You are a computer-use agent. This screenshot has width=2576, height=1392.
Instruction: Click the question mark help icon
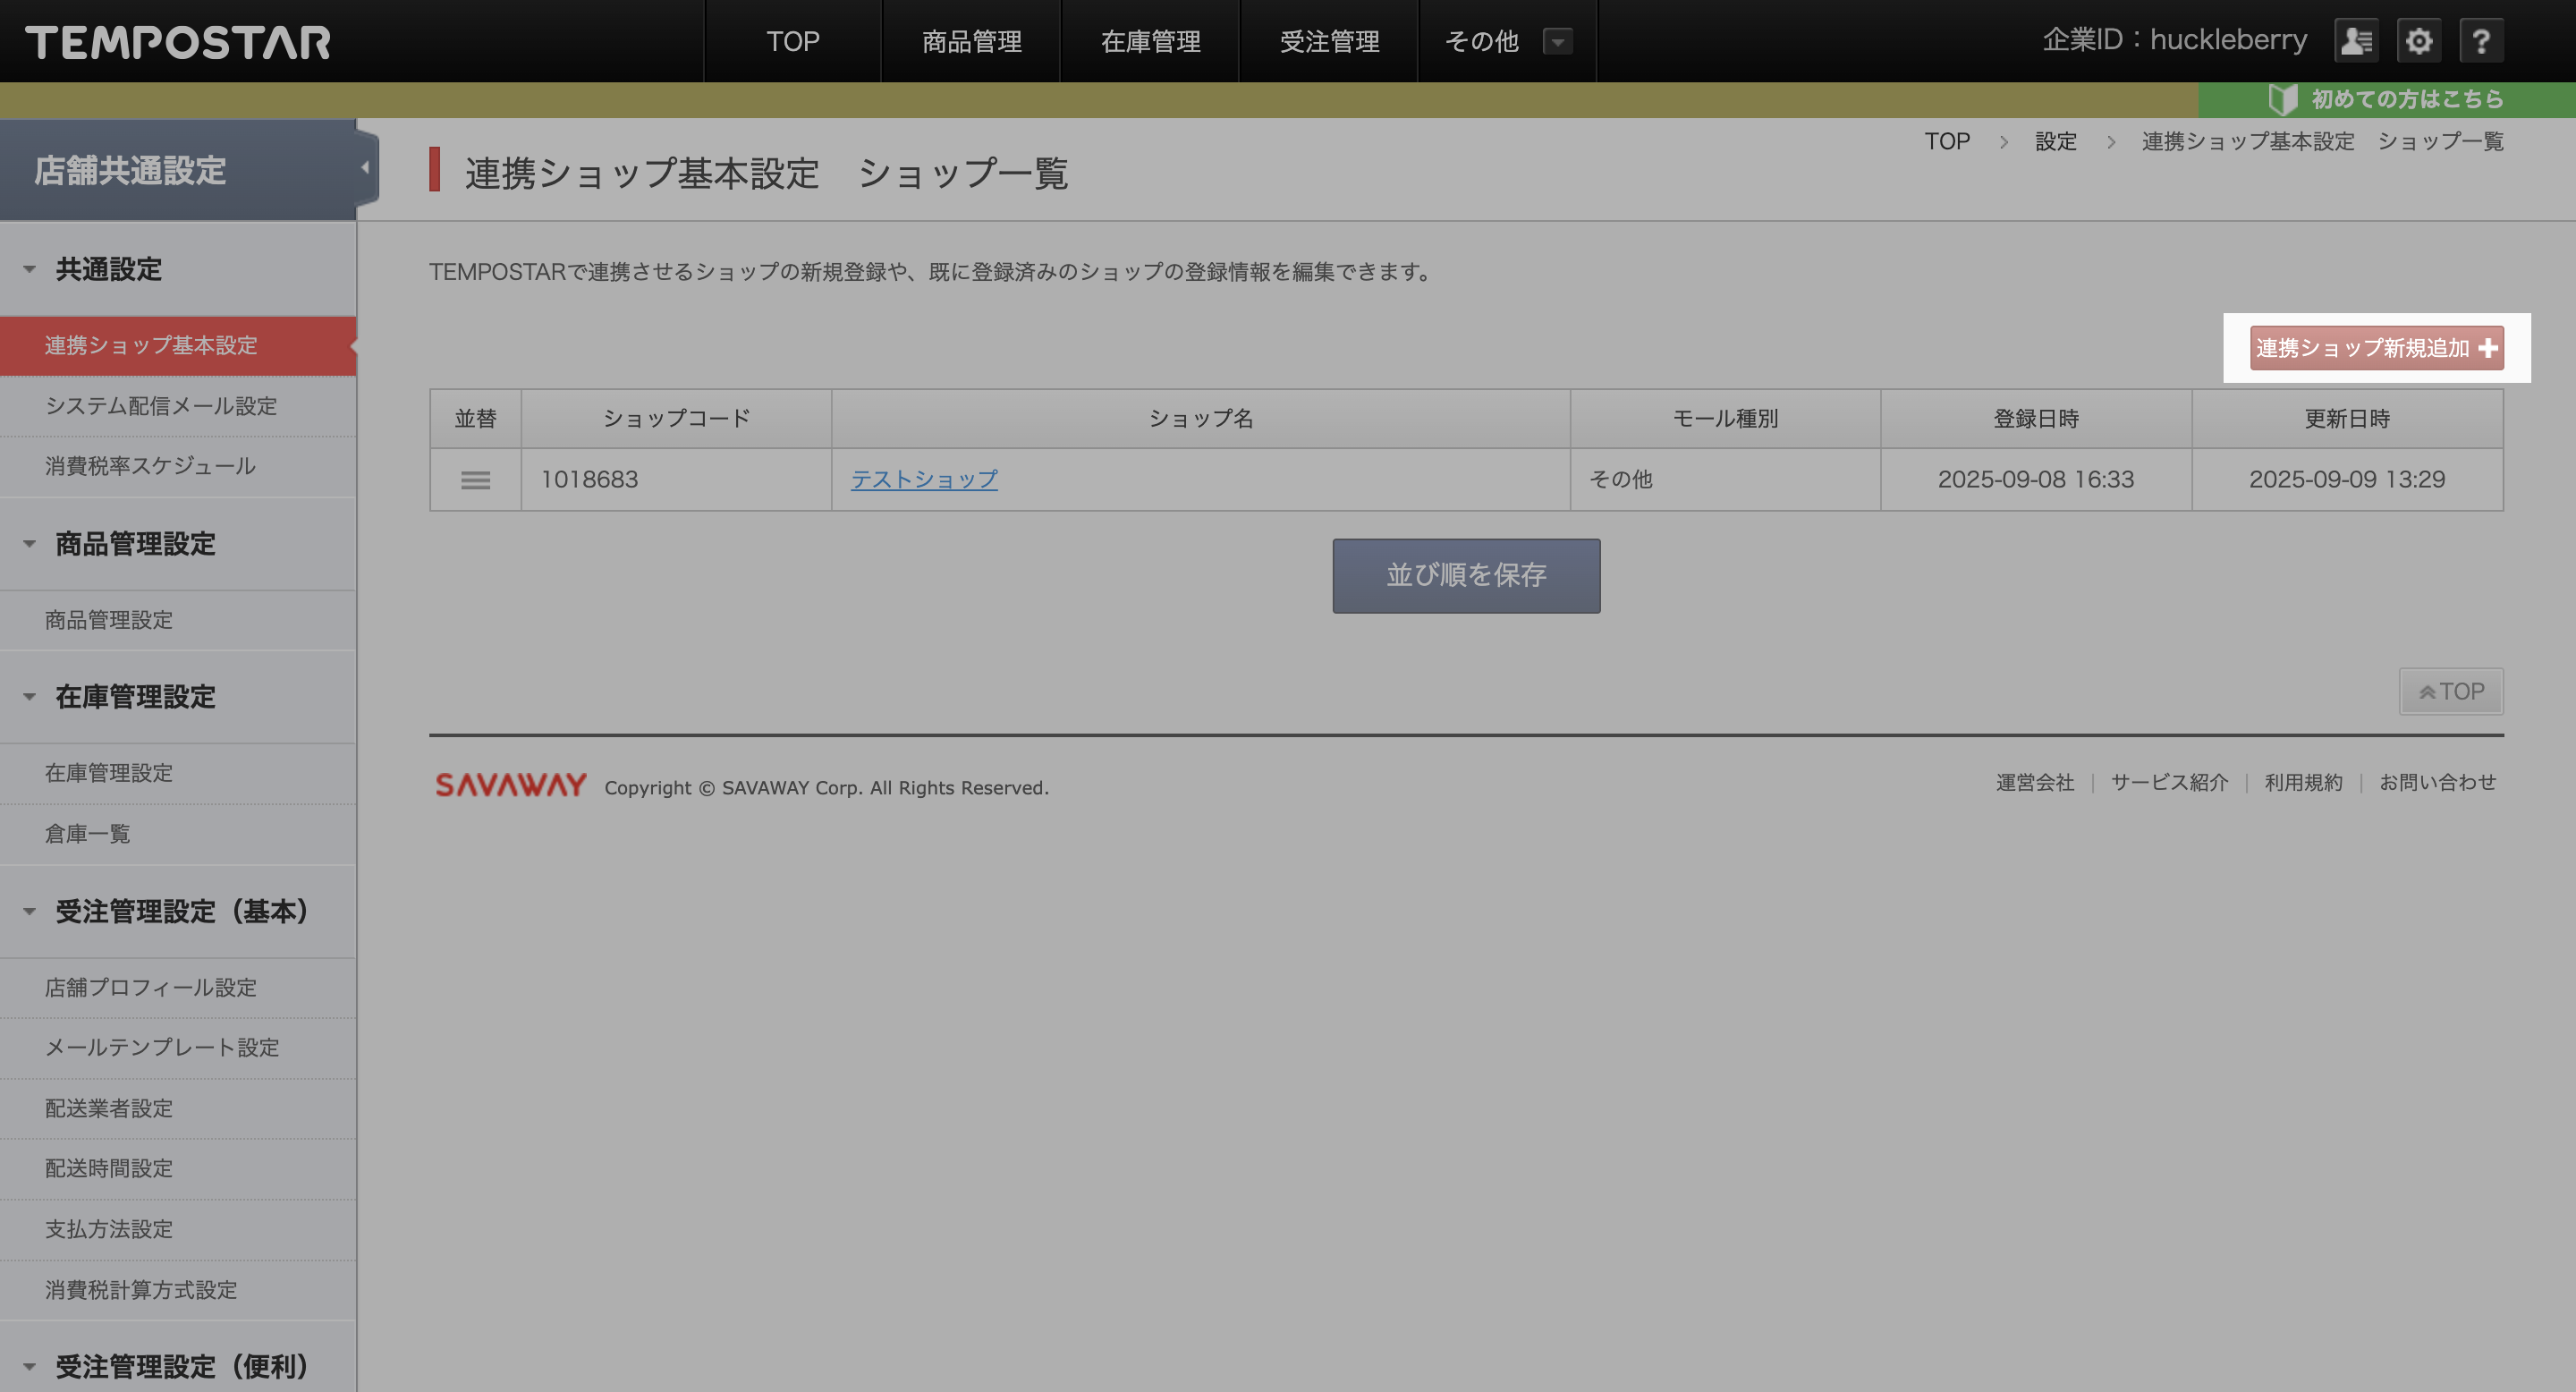point(2481,41)
